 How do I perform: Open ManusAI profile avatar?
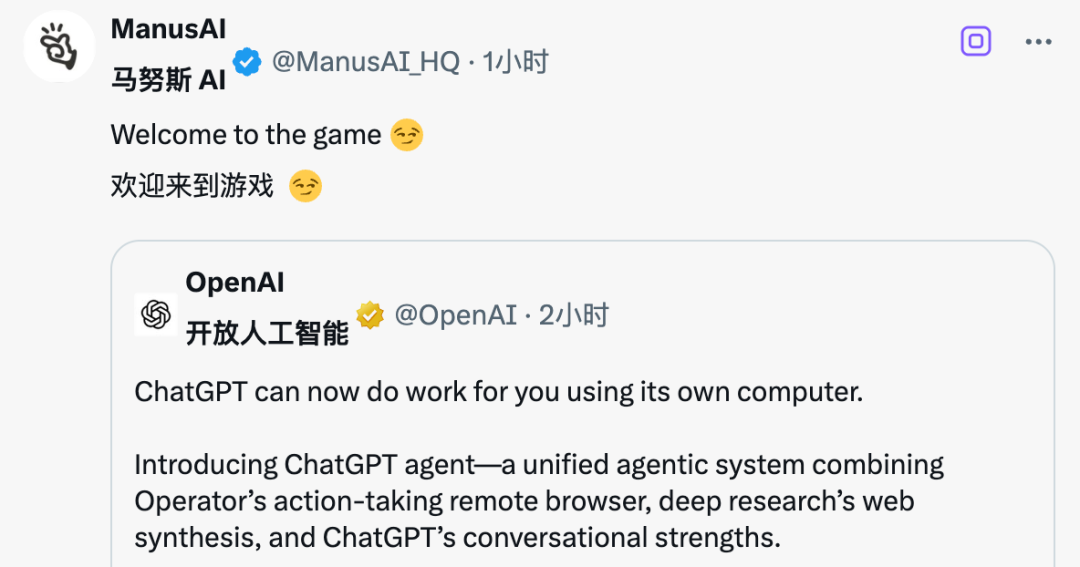[59, 46]
